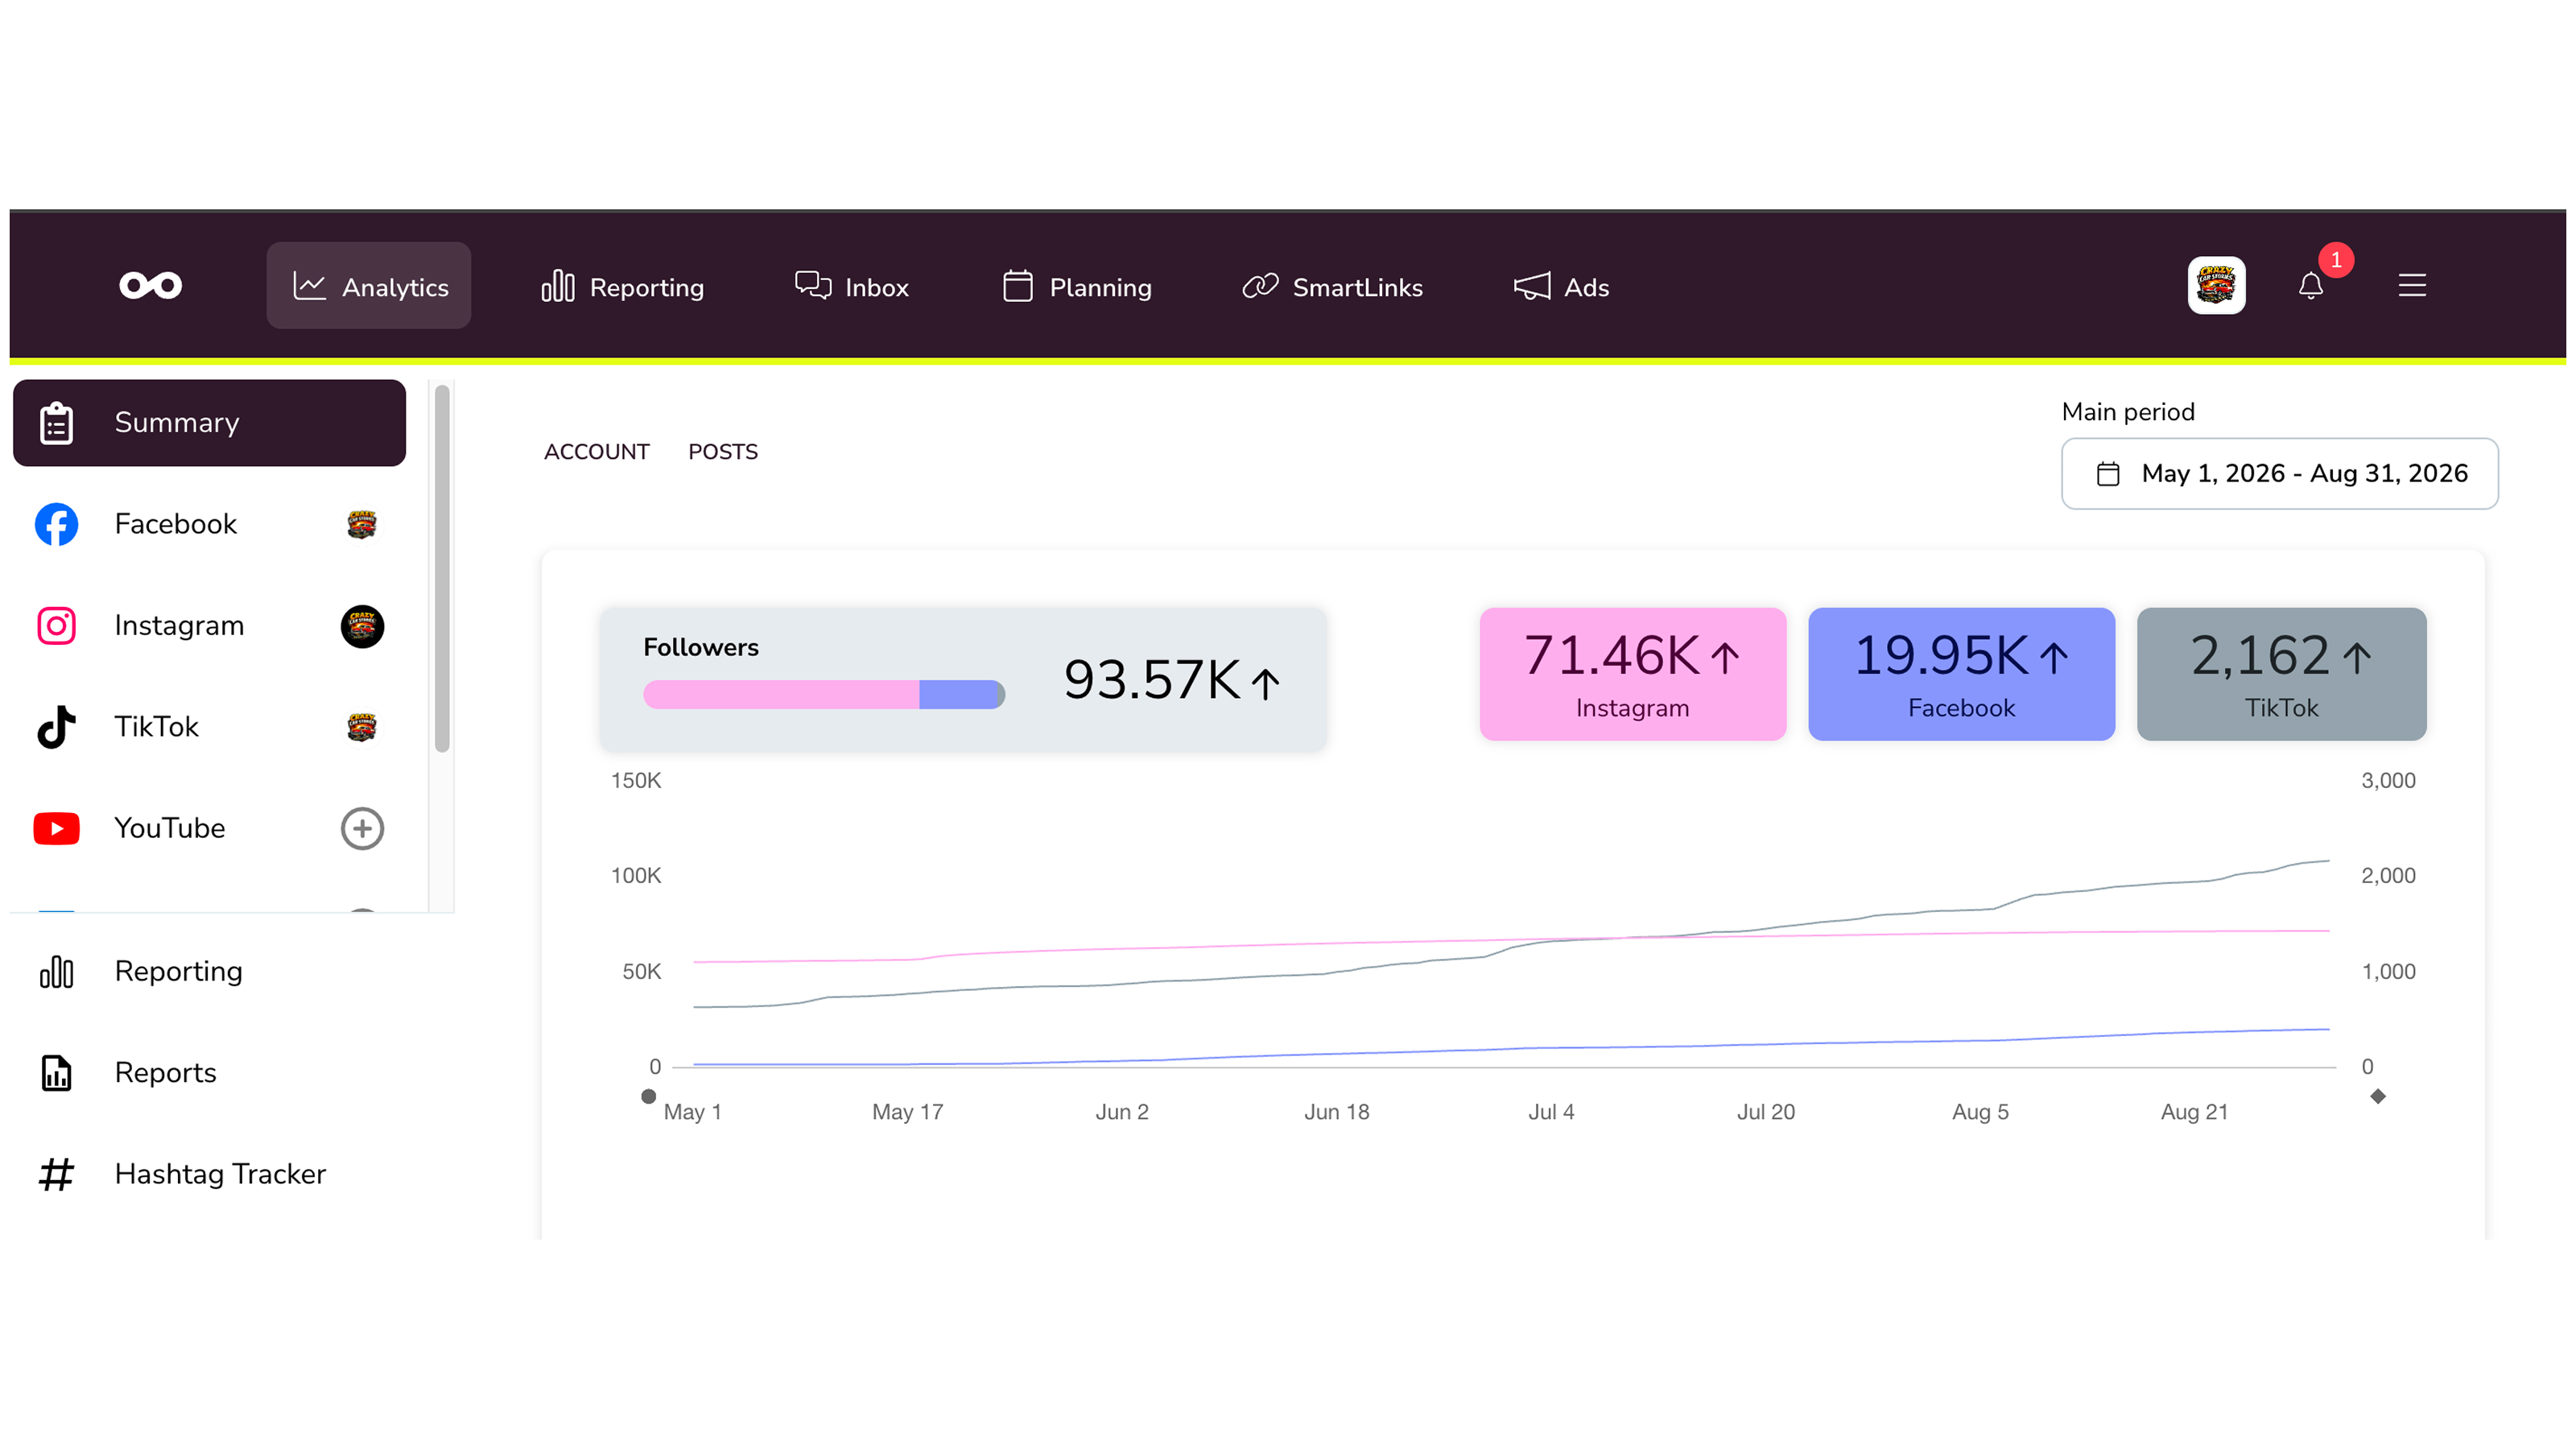Open Reporting in the top navigation
Image resolution: width=2576 pixels, height=1449 pixels.
point(622,287)
